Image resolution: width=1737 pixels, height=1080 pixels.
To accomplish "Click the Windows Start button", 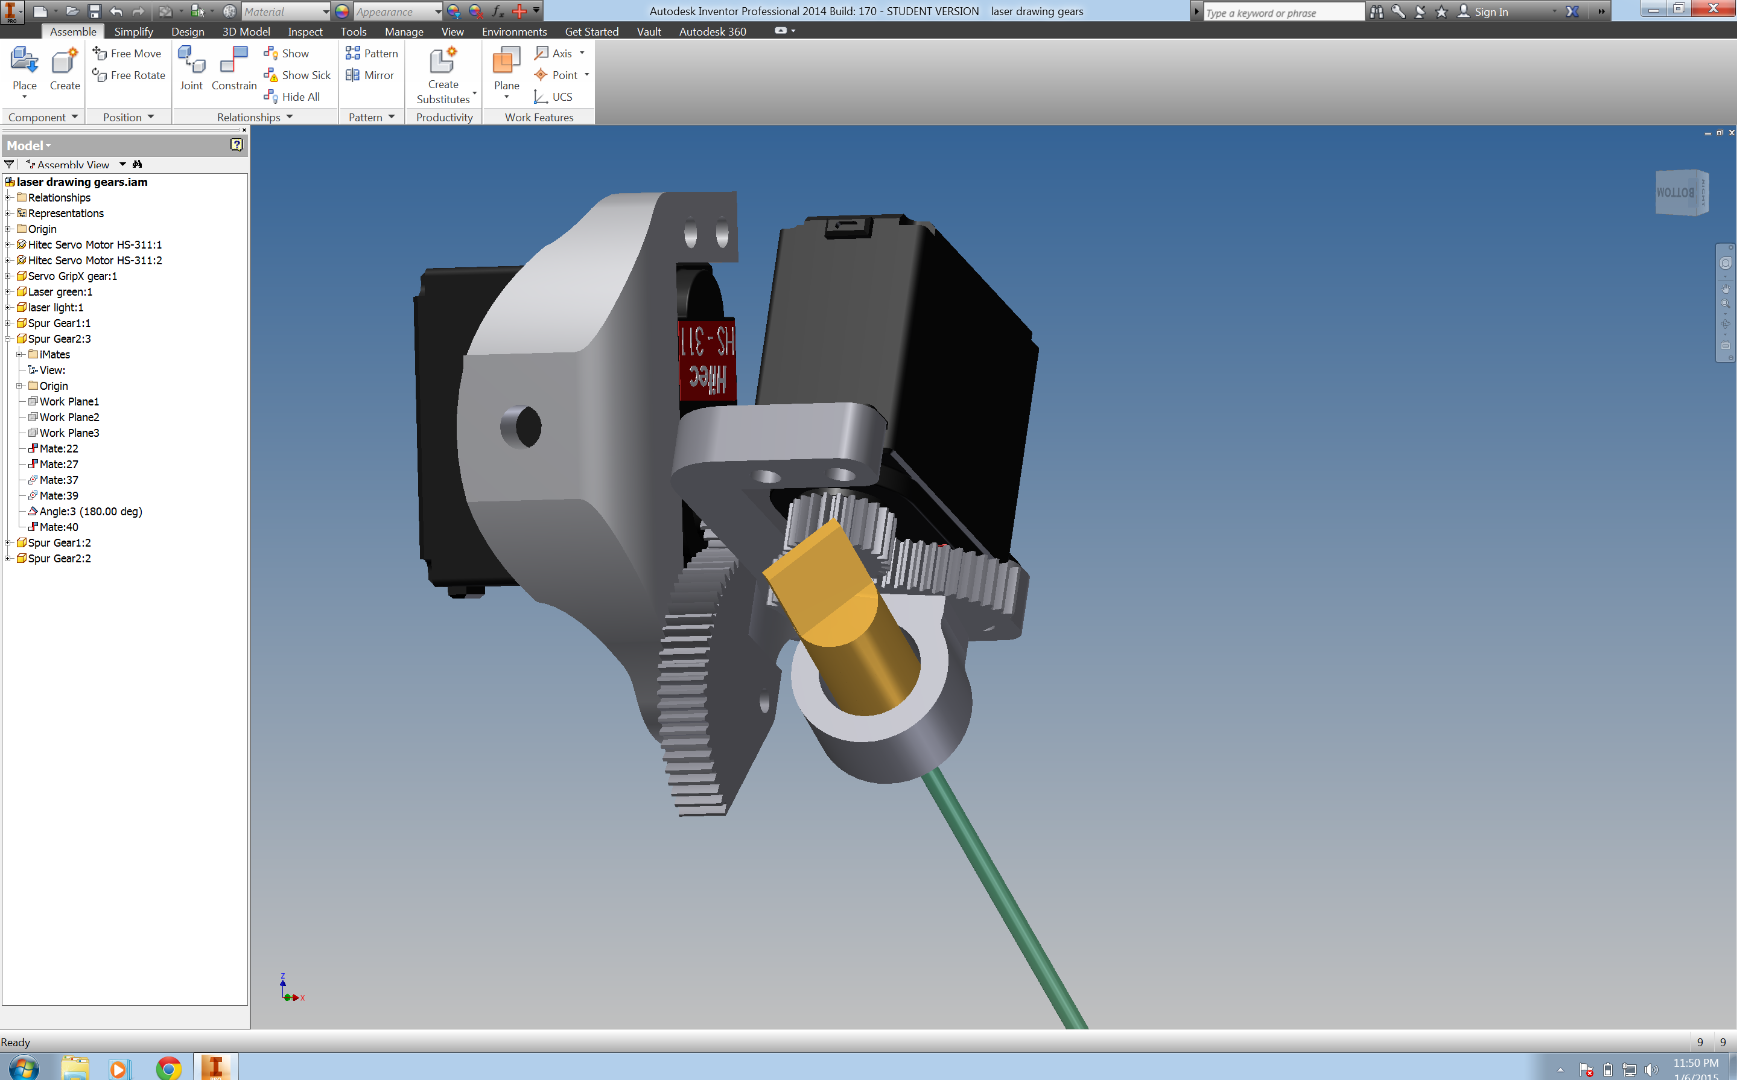I will pos(23,1067).
